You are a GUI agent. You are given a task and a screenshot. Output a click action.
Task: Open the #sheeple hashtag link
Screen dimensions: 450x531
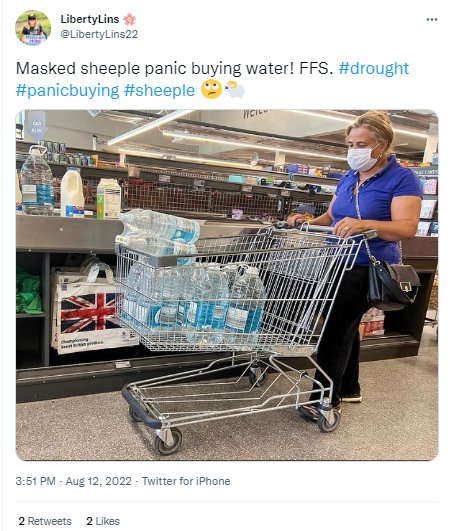(x=159, y=90)
